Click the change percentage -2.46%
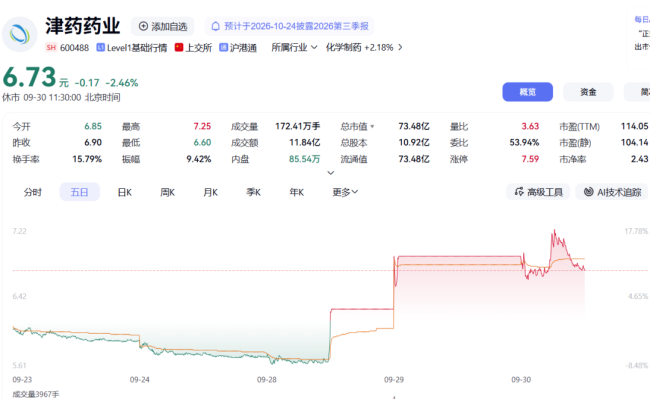The image size is (650, 399). (121, 83)
